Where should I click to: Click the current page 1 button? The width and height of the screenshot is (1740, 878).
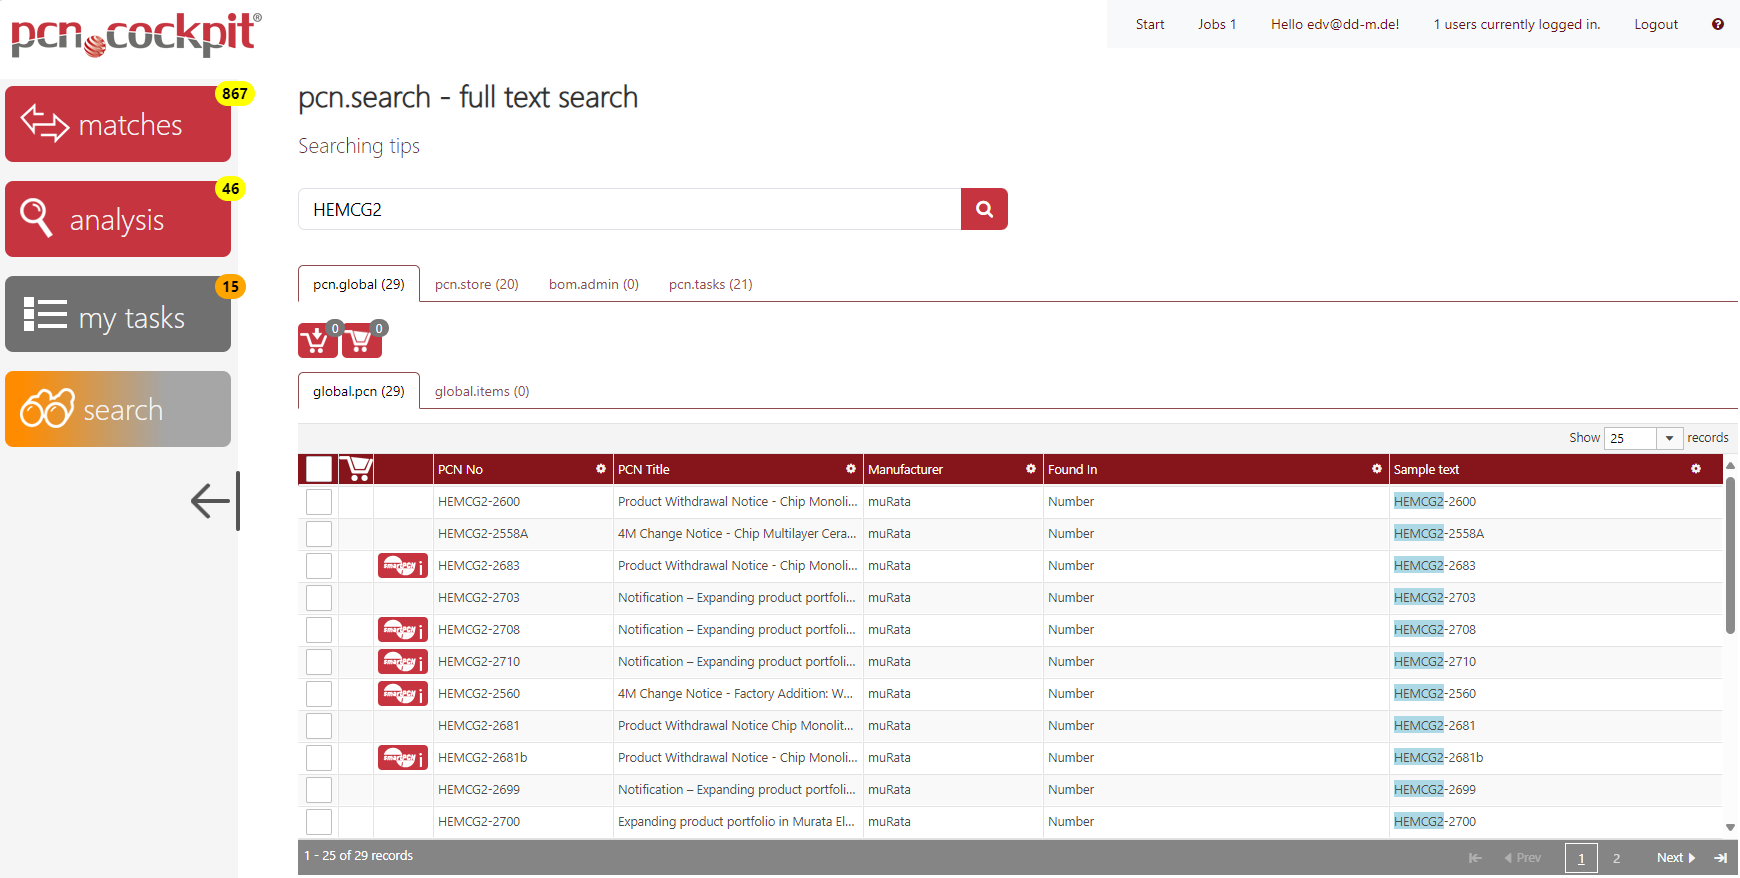click(1581, 858)
